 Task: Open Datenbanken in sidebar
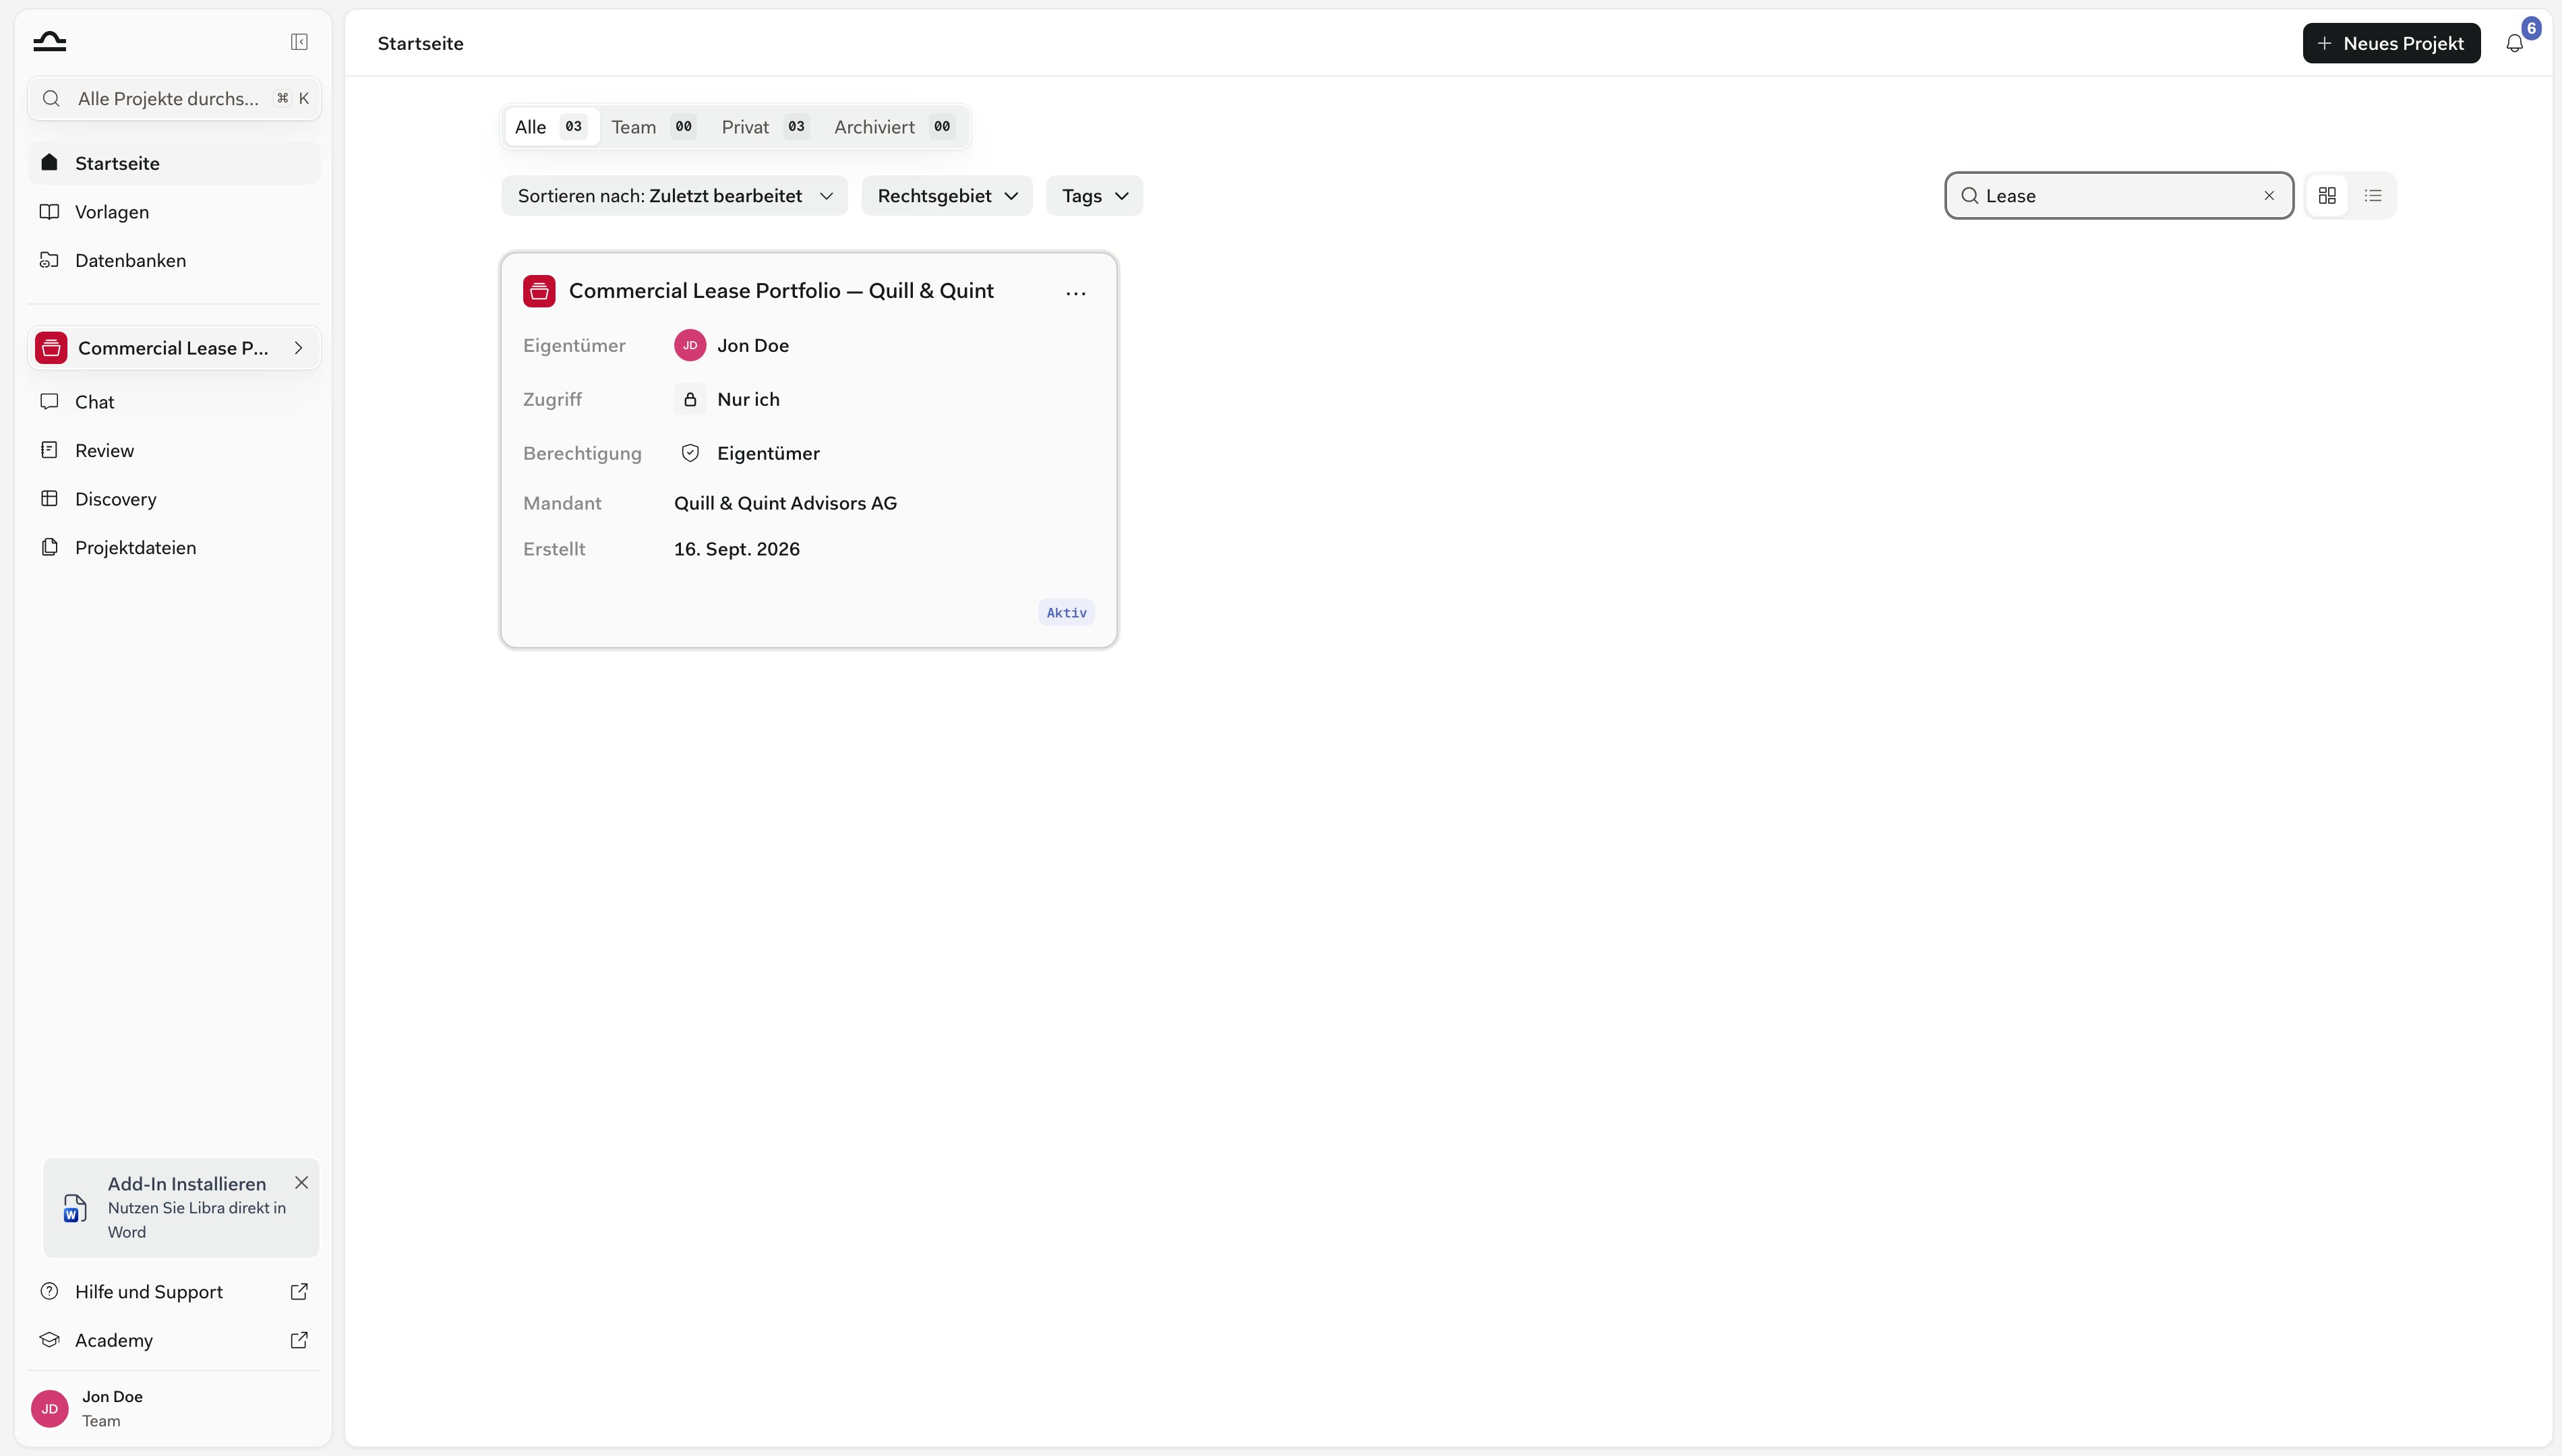click(174, 260)
